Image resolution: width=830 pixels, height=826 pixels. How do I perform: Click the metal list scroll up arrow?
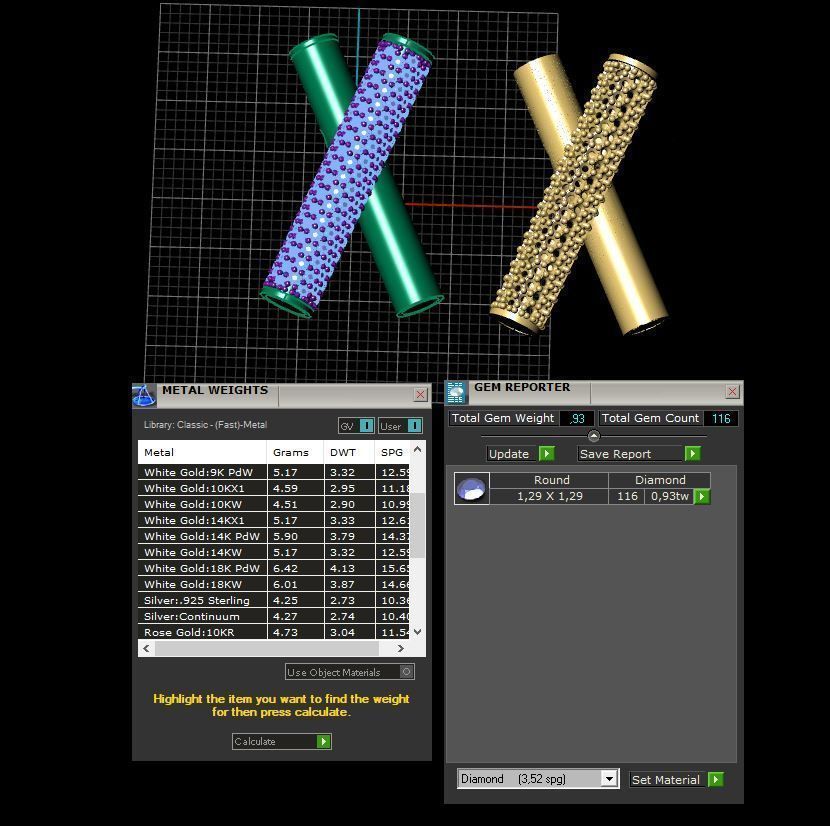pyautogui.click(x=418, y=450)
